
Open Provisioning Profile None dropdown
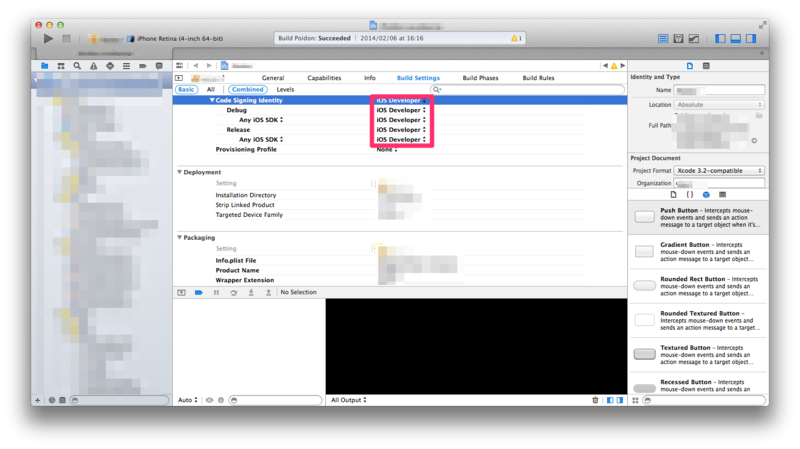point(387,149)
